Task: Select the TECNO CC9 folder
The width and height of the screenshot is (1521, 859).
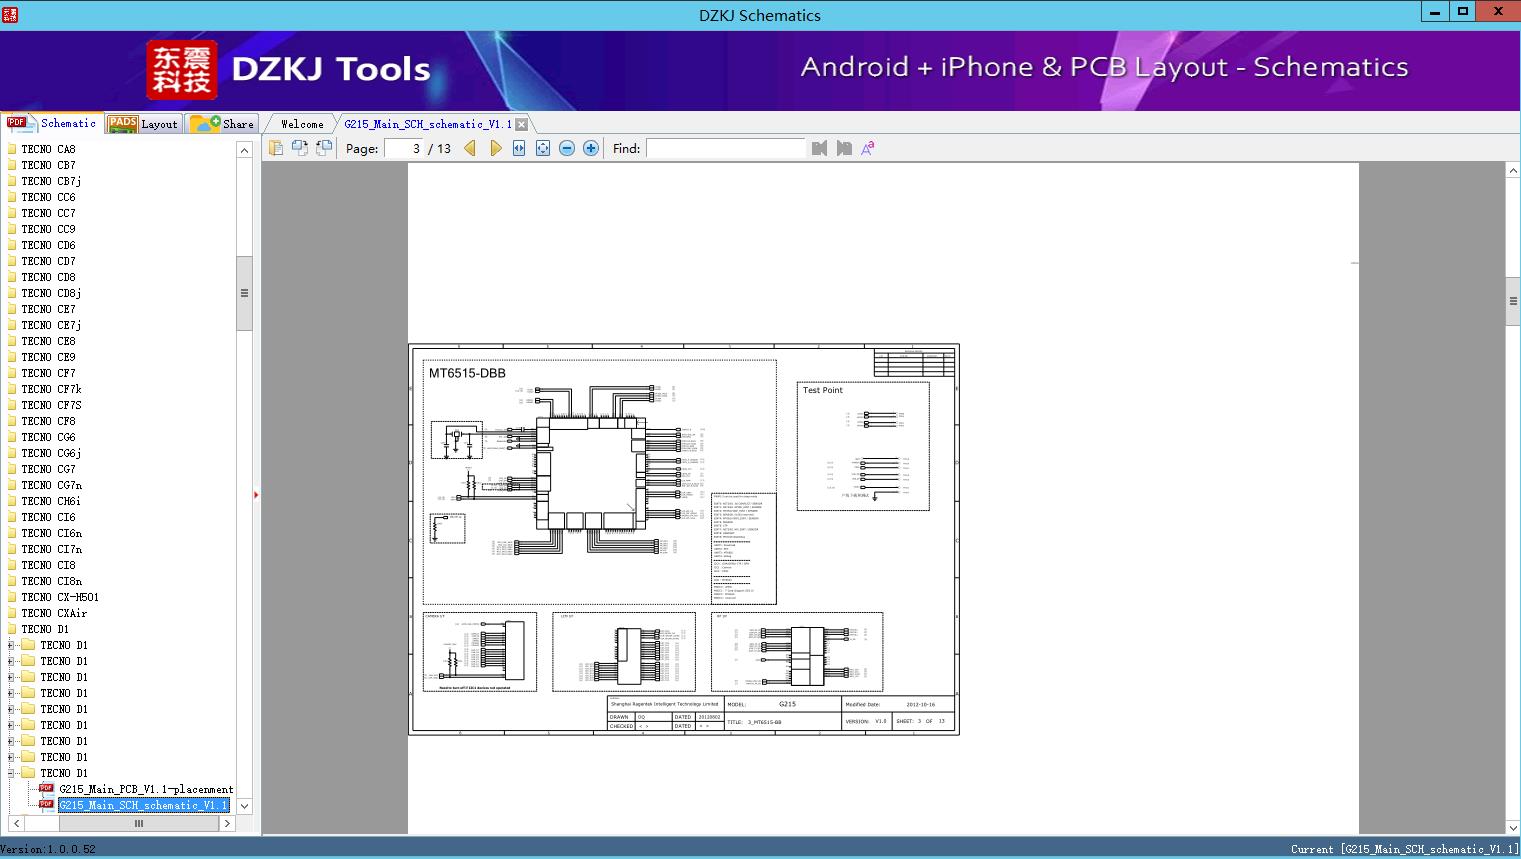Action: (x=48, y=229)
